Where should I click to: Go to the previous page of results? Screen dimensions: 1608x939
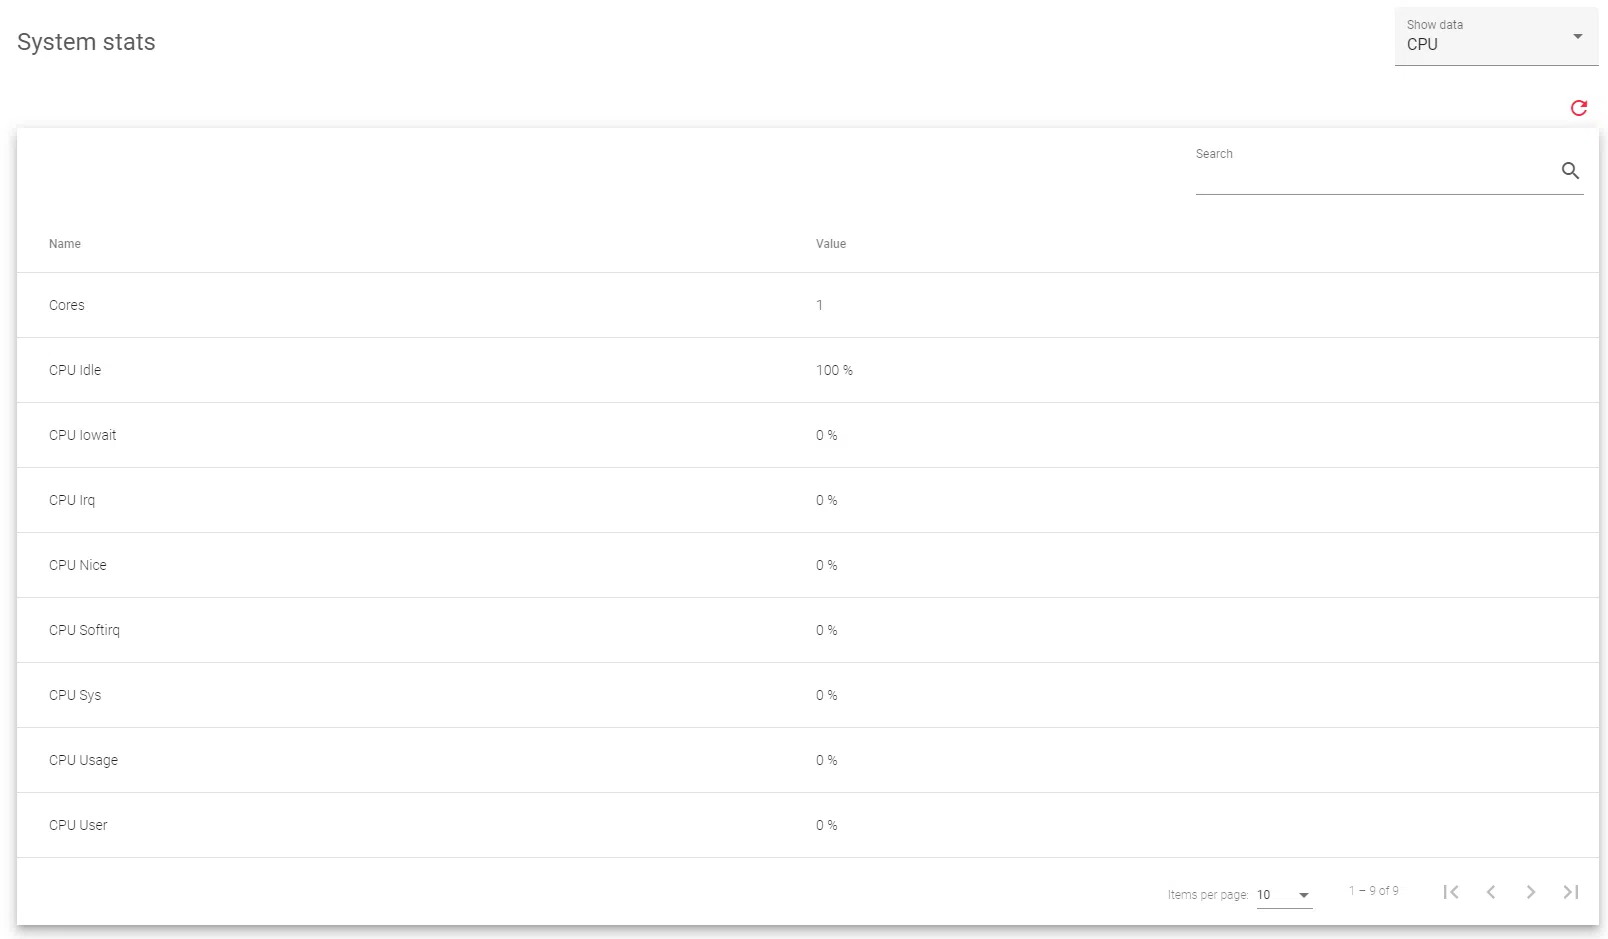[1490, 892]
